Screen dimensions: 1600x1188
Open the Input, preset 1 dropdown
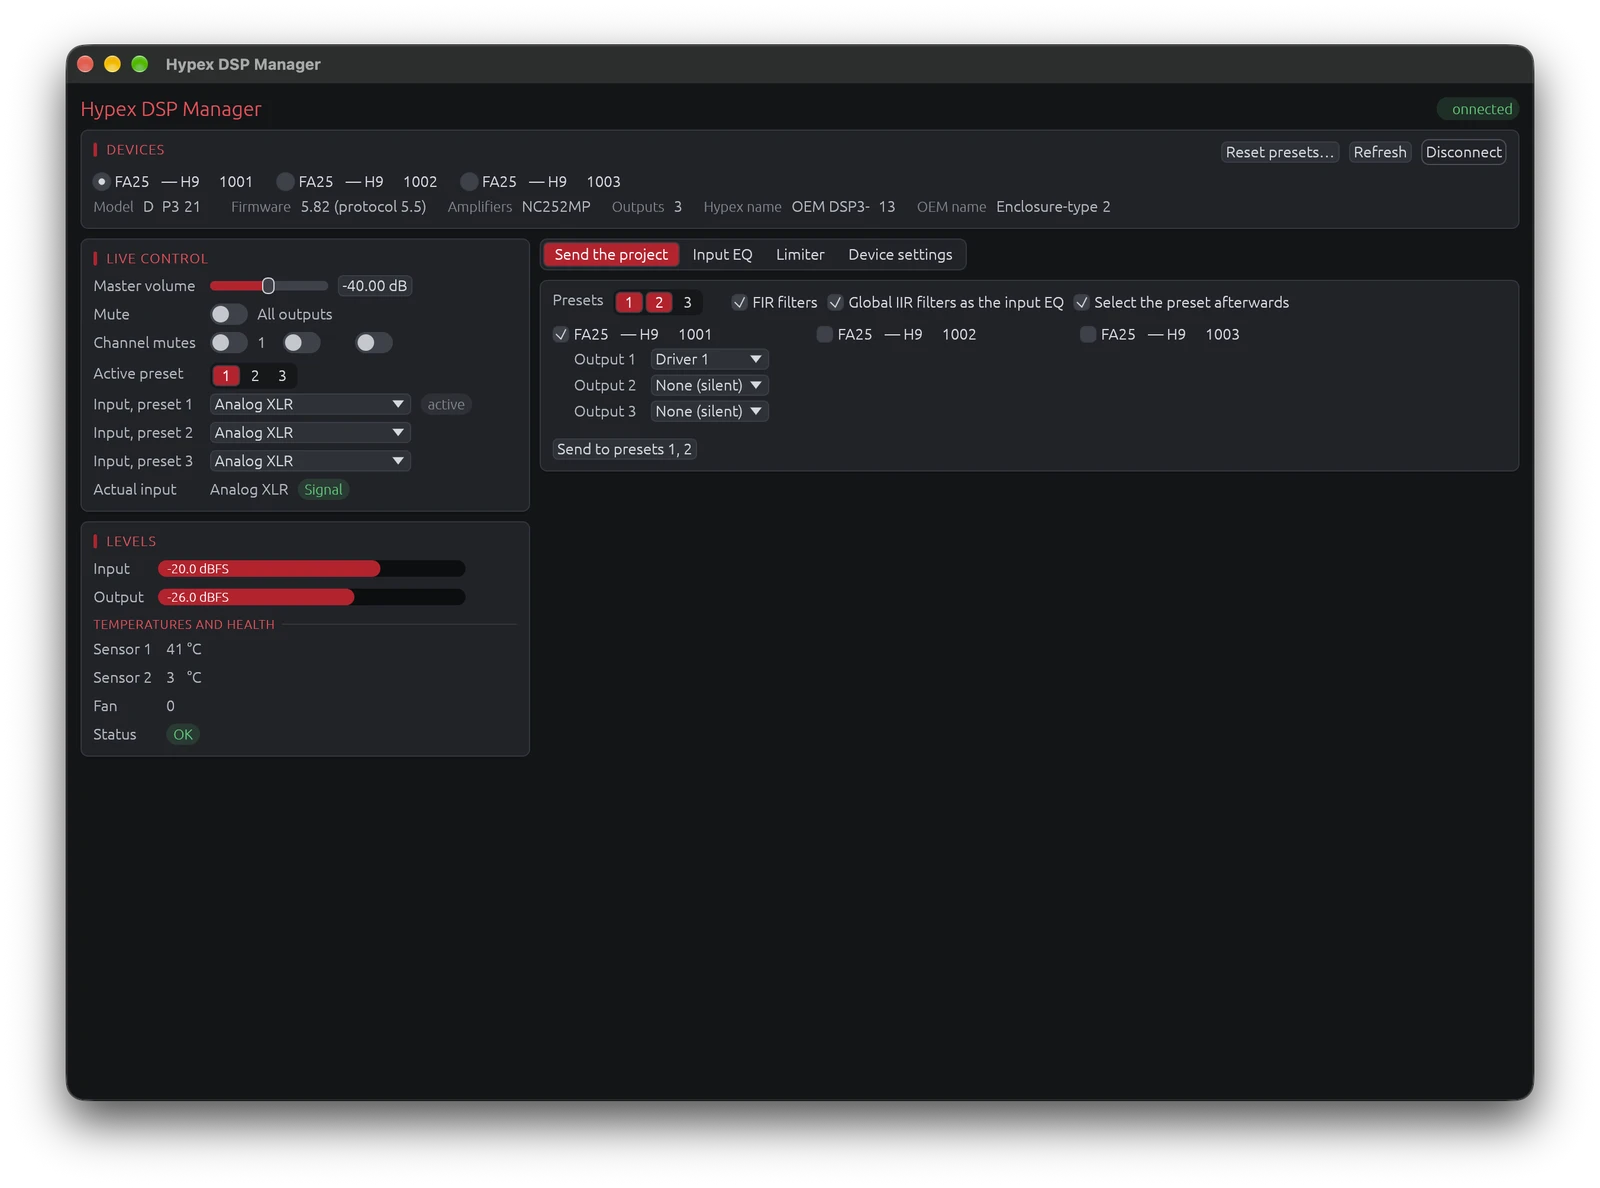click(x=310, y=405)
